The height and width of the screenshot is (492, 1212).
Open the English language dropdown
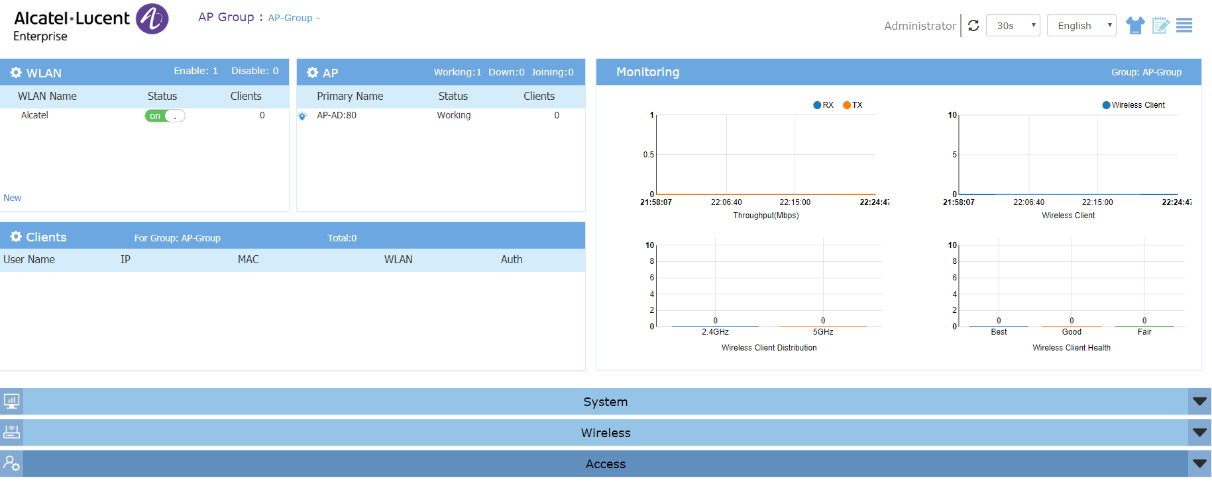click(x=1081, y=26)
